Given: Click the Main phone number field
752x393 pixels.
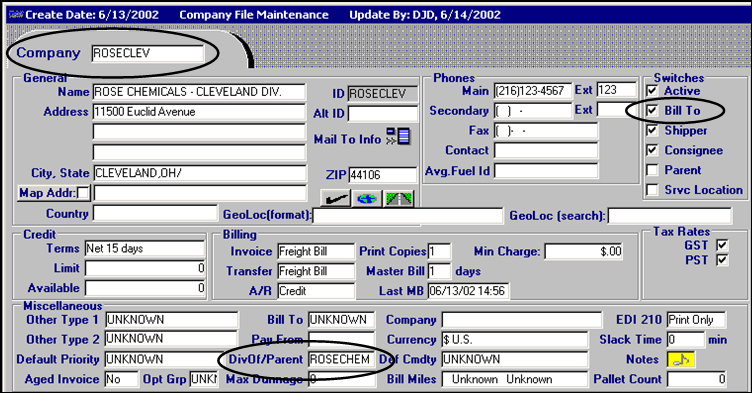Looking at the screenshot, I should 533,91.
